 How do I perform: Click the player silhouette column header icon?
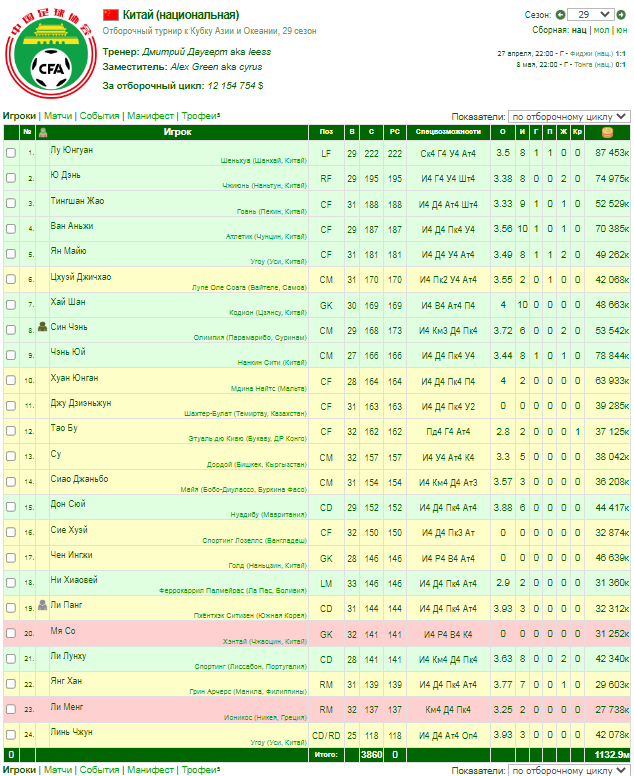(x=43, y=132)
